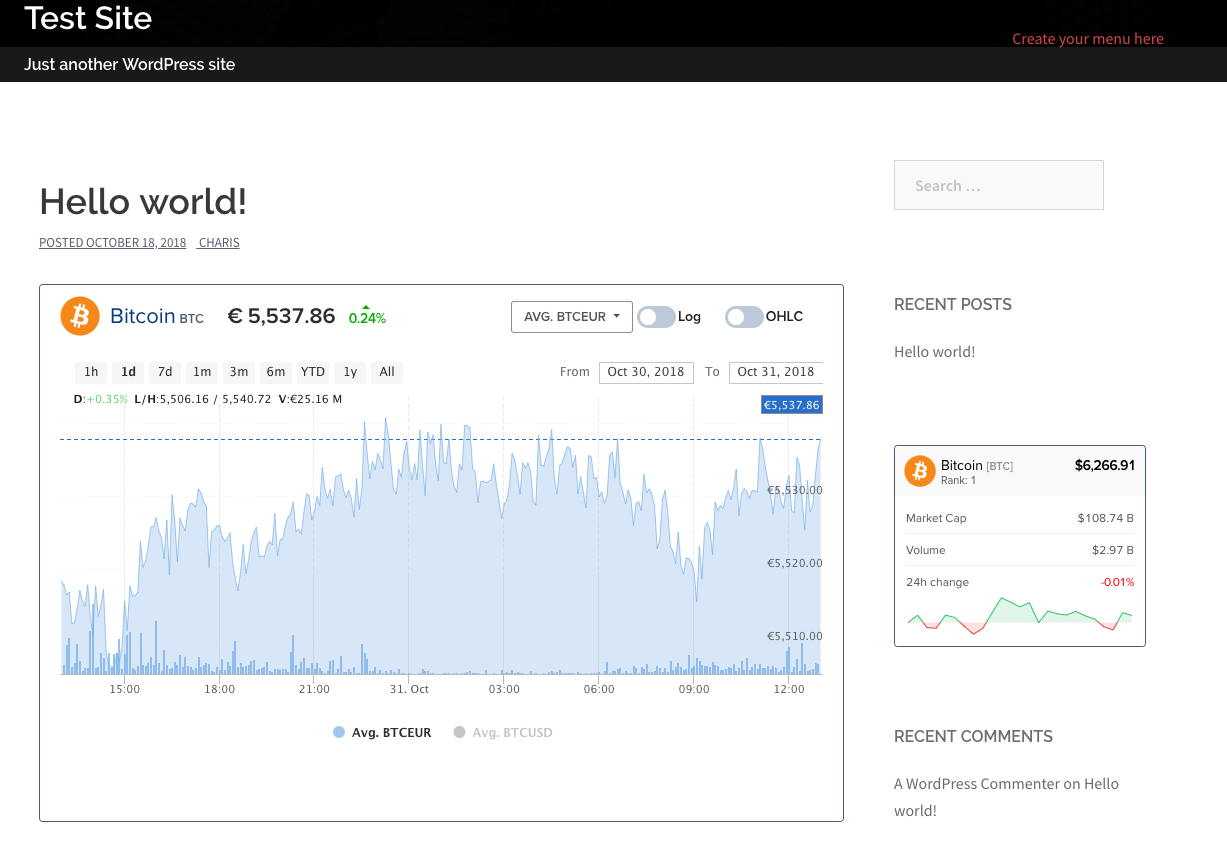
Task: Click the Bitcoin icon in sidebar widget
Action: [919, 471]
